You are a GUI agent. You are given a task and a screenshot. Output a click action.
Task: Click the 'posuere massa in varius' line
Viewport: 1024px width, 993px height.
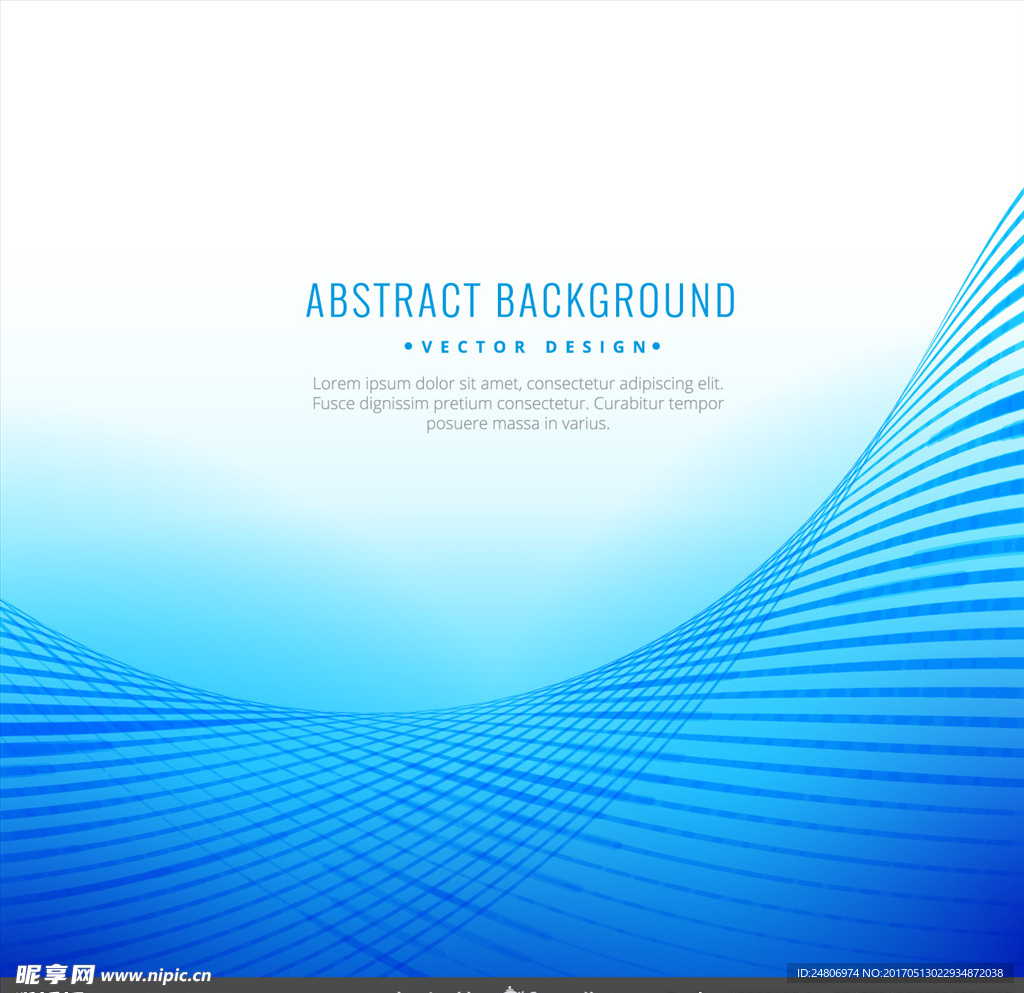pos(517,424)
